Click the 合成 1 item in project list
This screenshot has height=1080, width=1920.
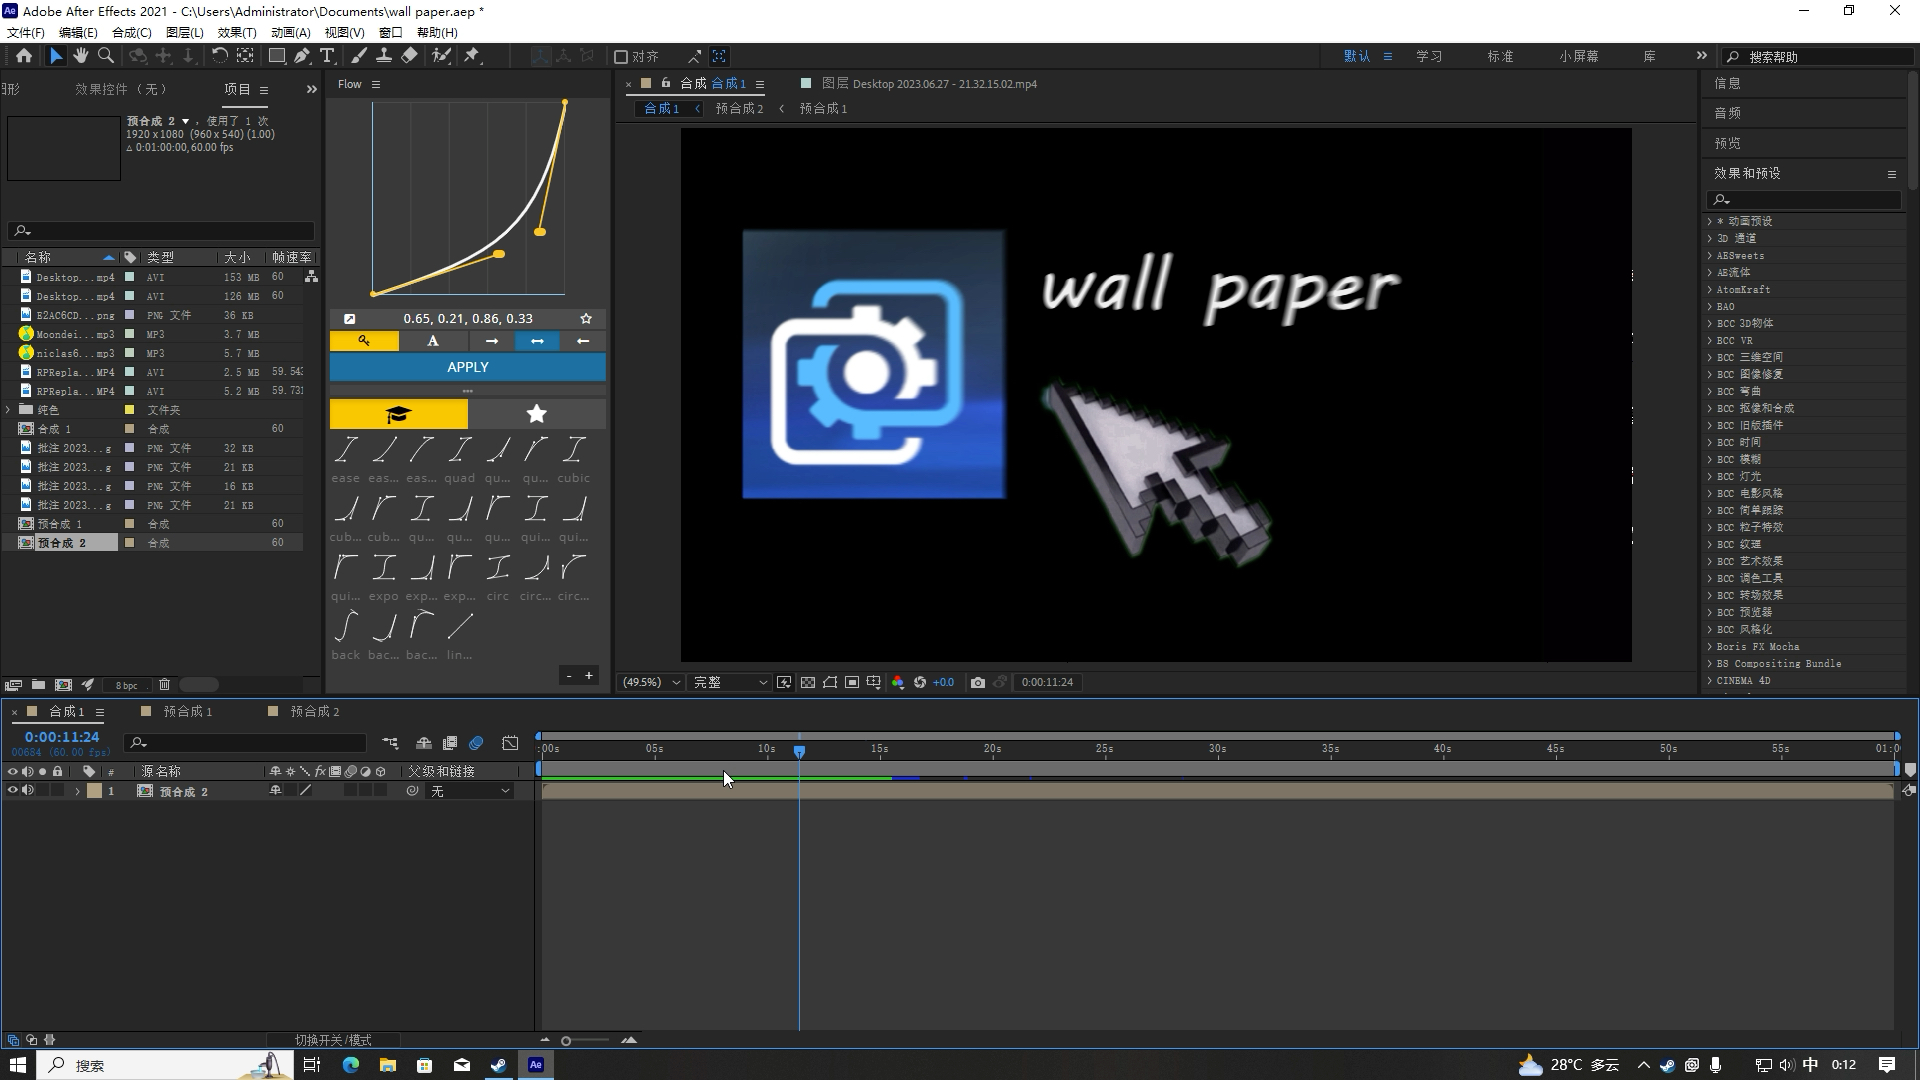54,429
